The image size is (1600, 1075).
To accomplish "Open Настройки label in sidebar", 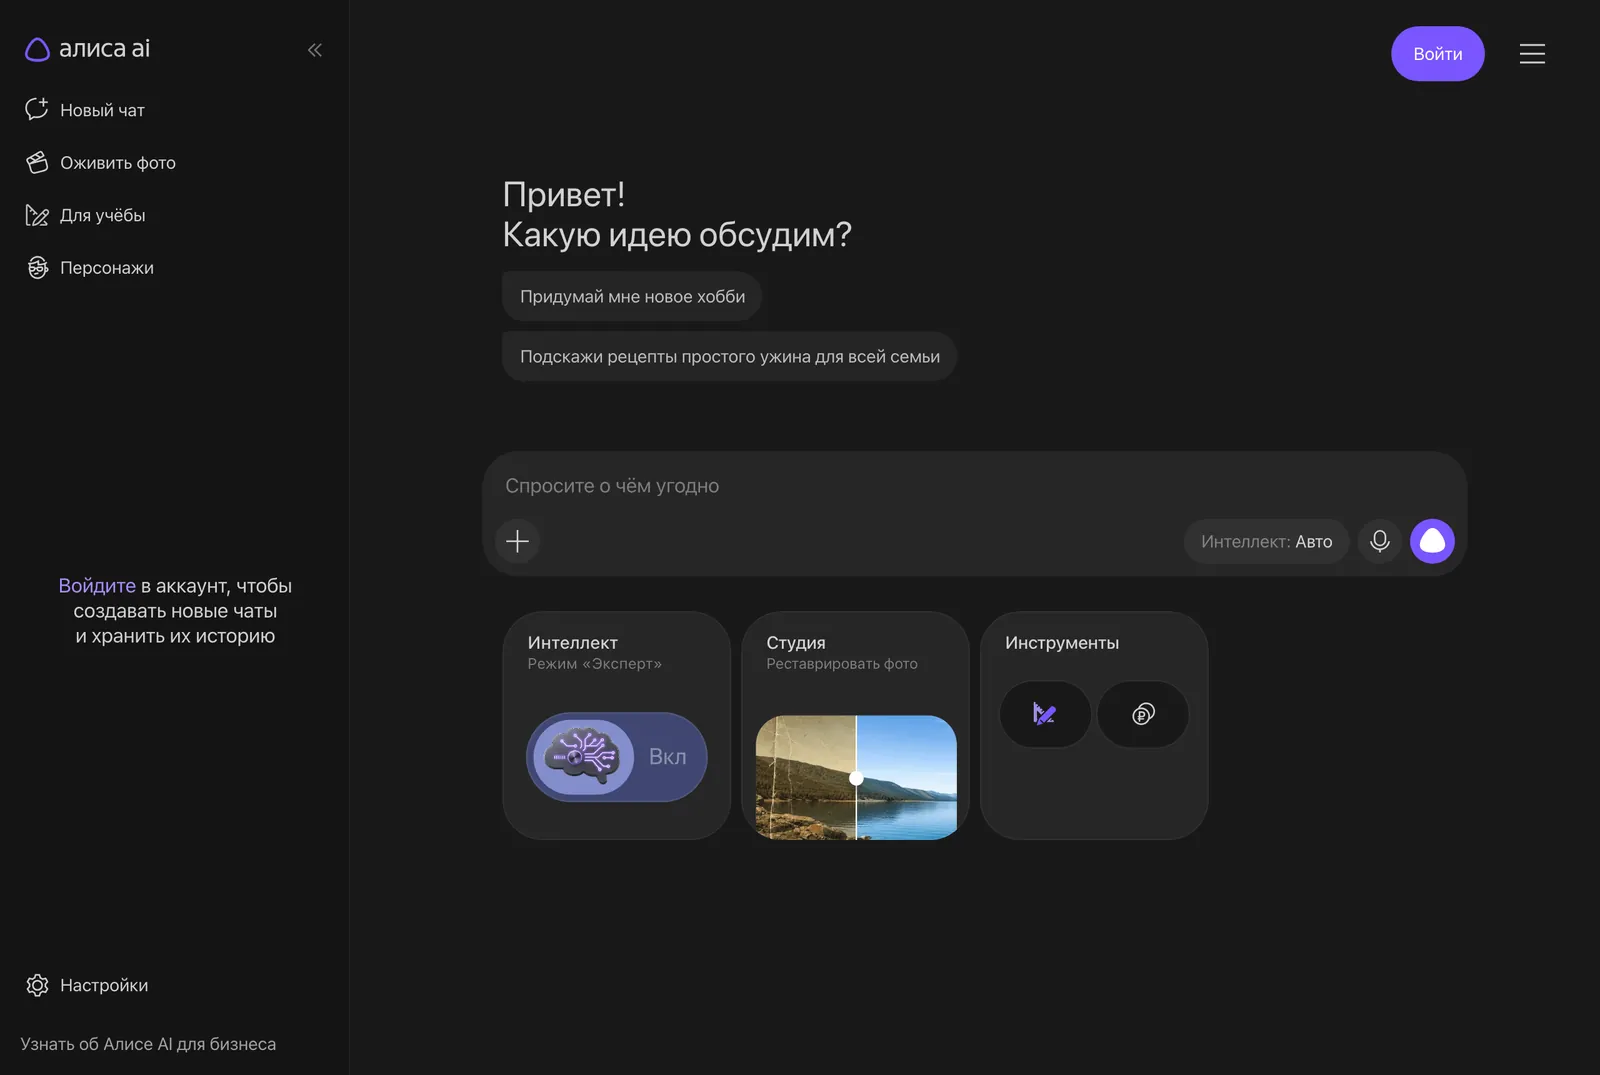I will click(104, 985).
